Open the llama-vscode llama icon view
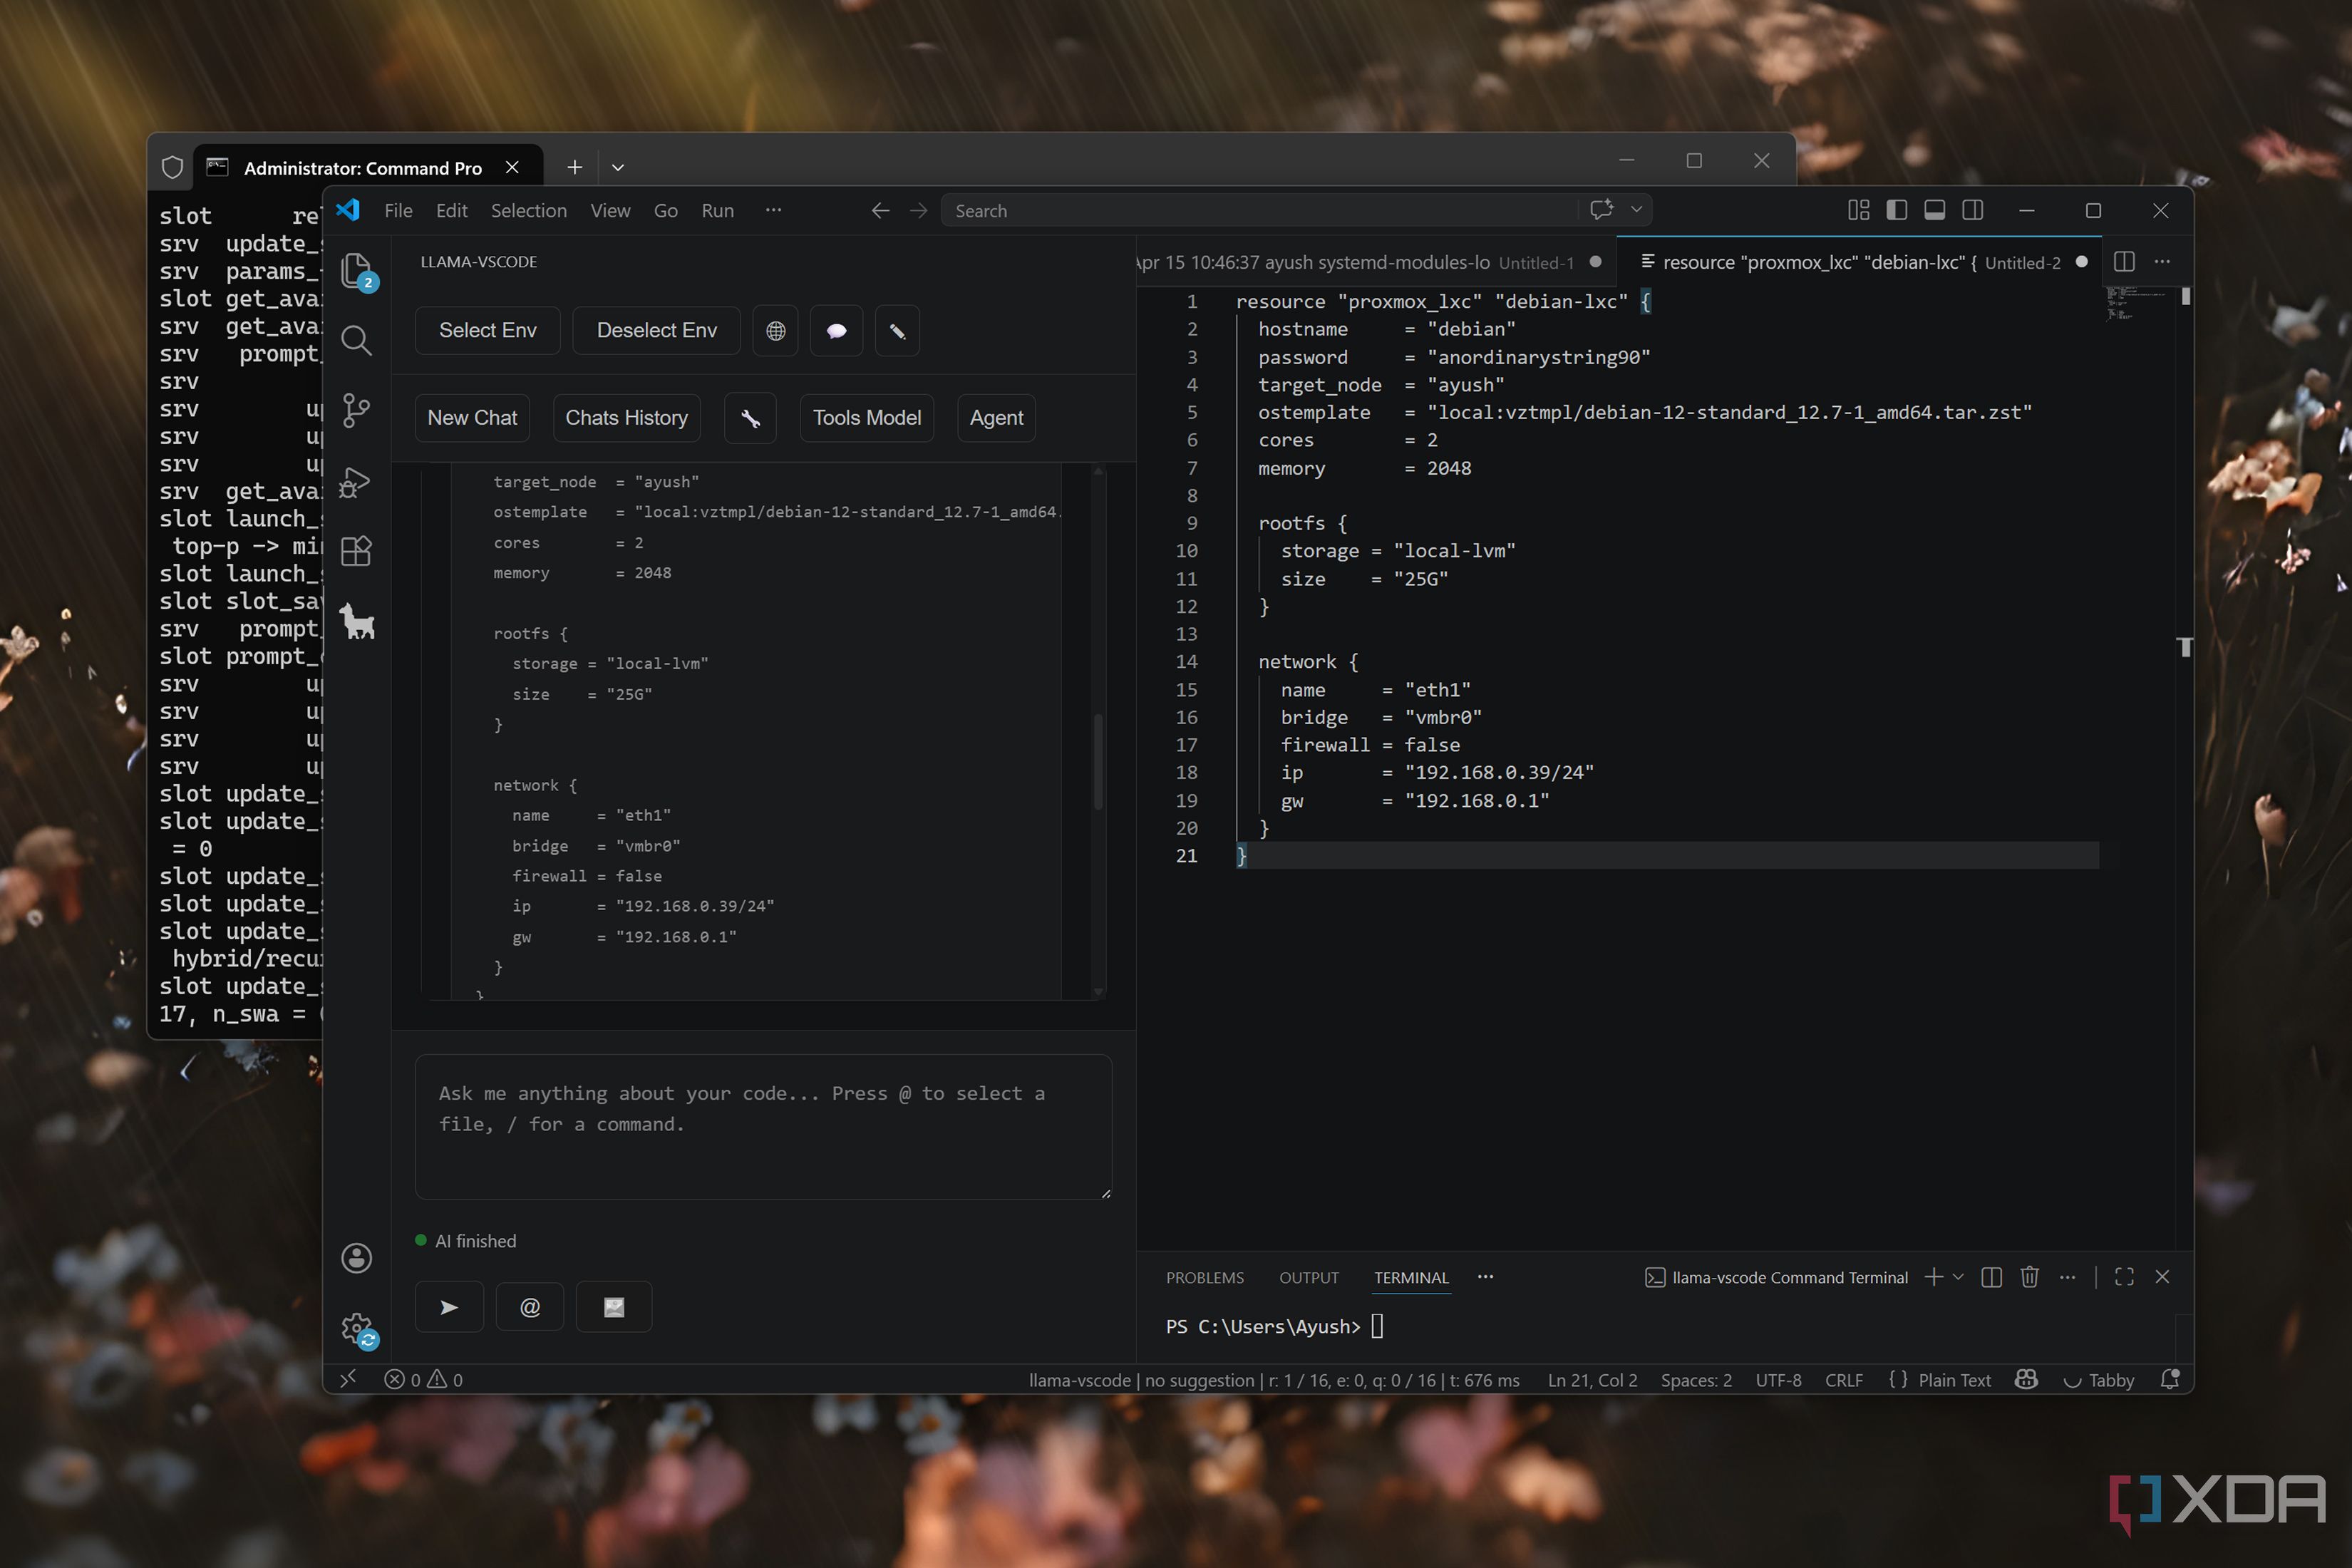This screenshot has height=1568, width=2352. click(x=357, y=621)
